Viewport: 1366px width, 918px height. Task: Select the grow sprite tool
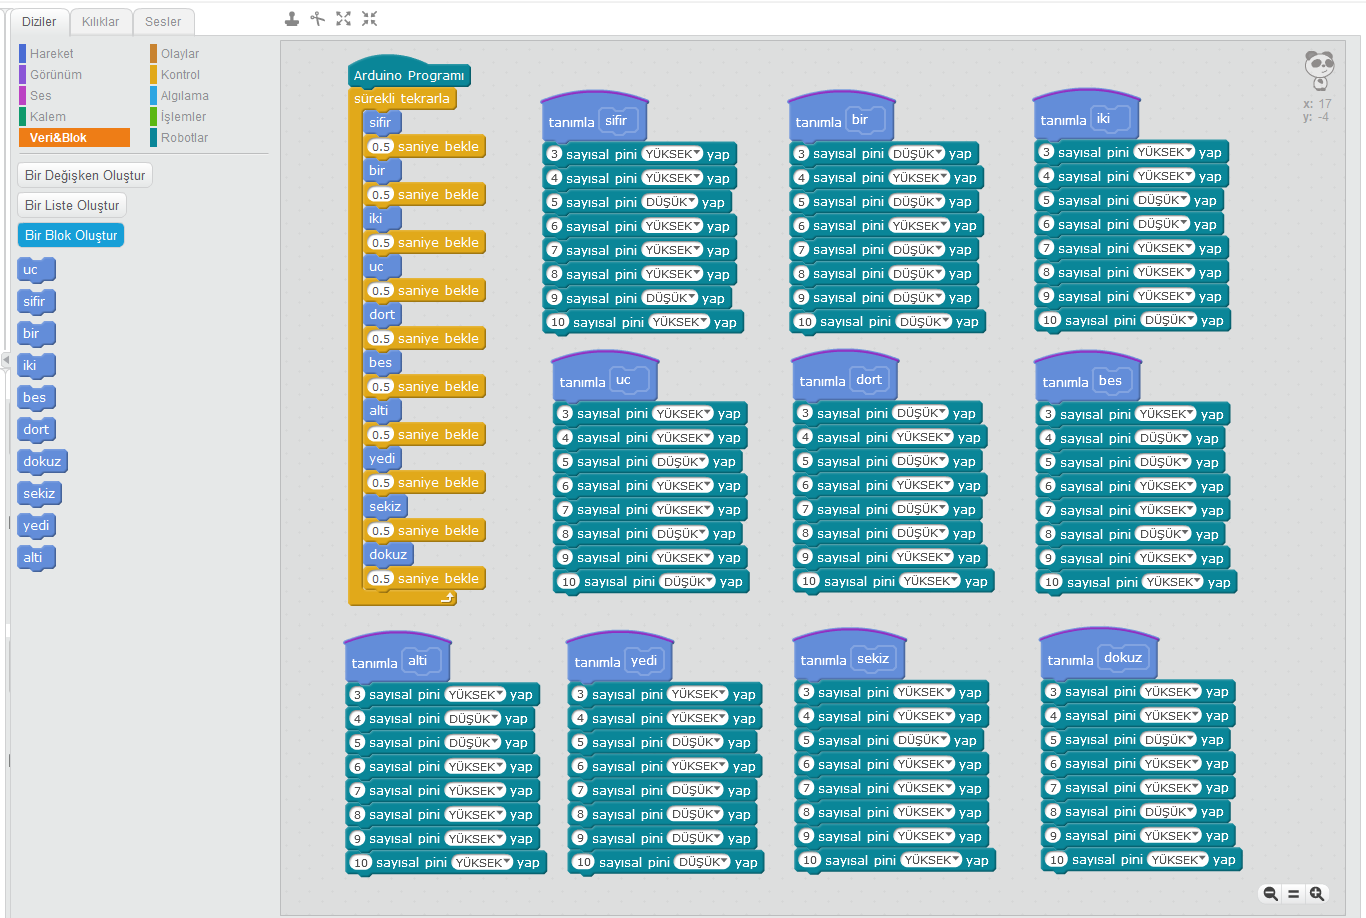(x=344, y=19)
